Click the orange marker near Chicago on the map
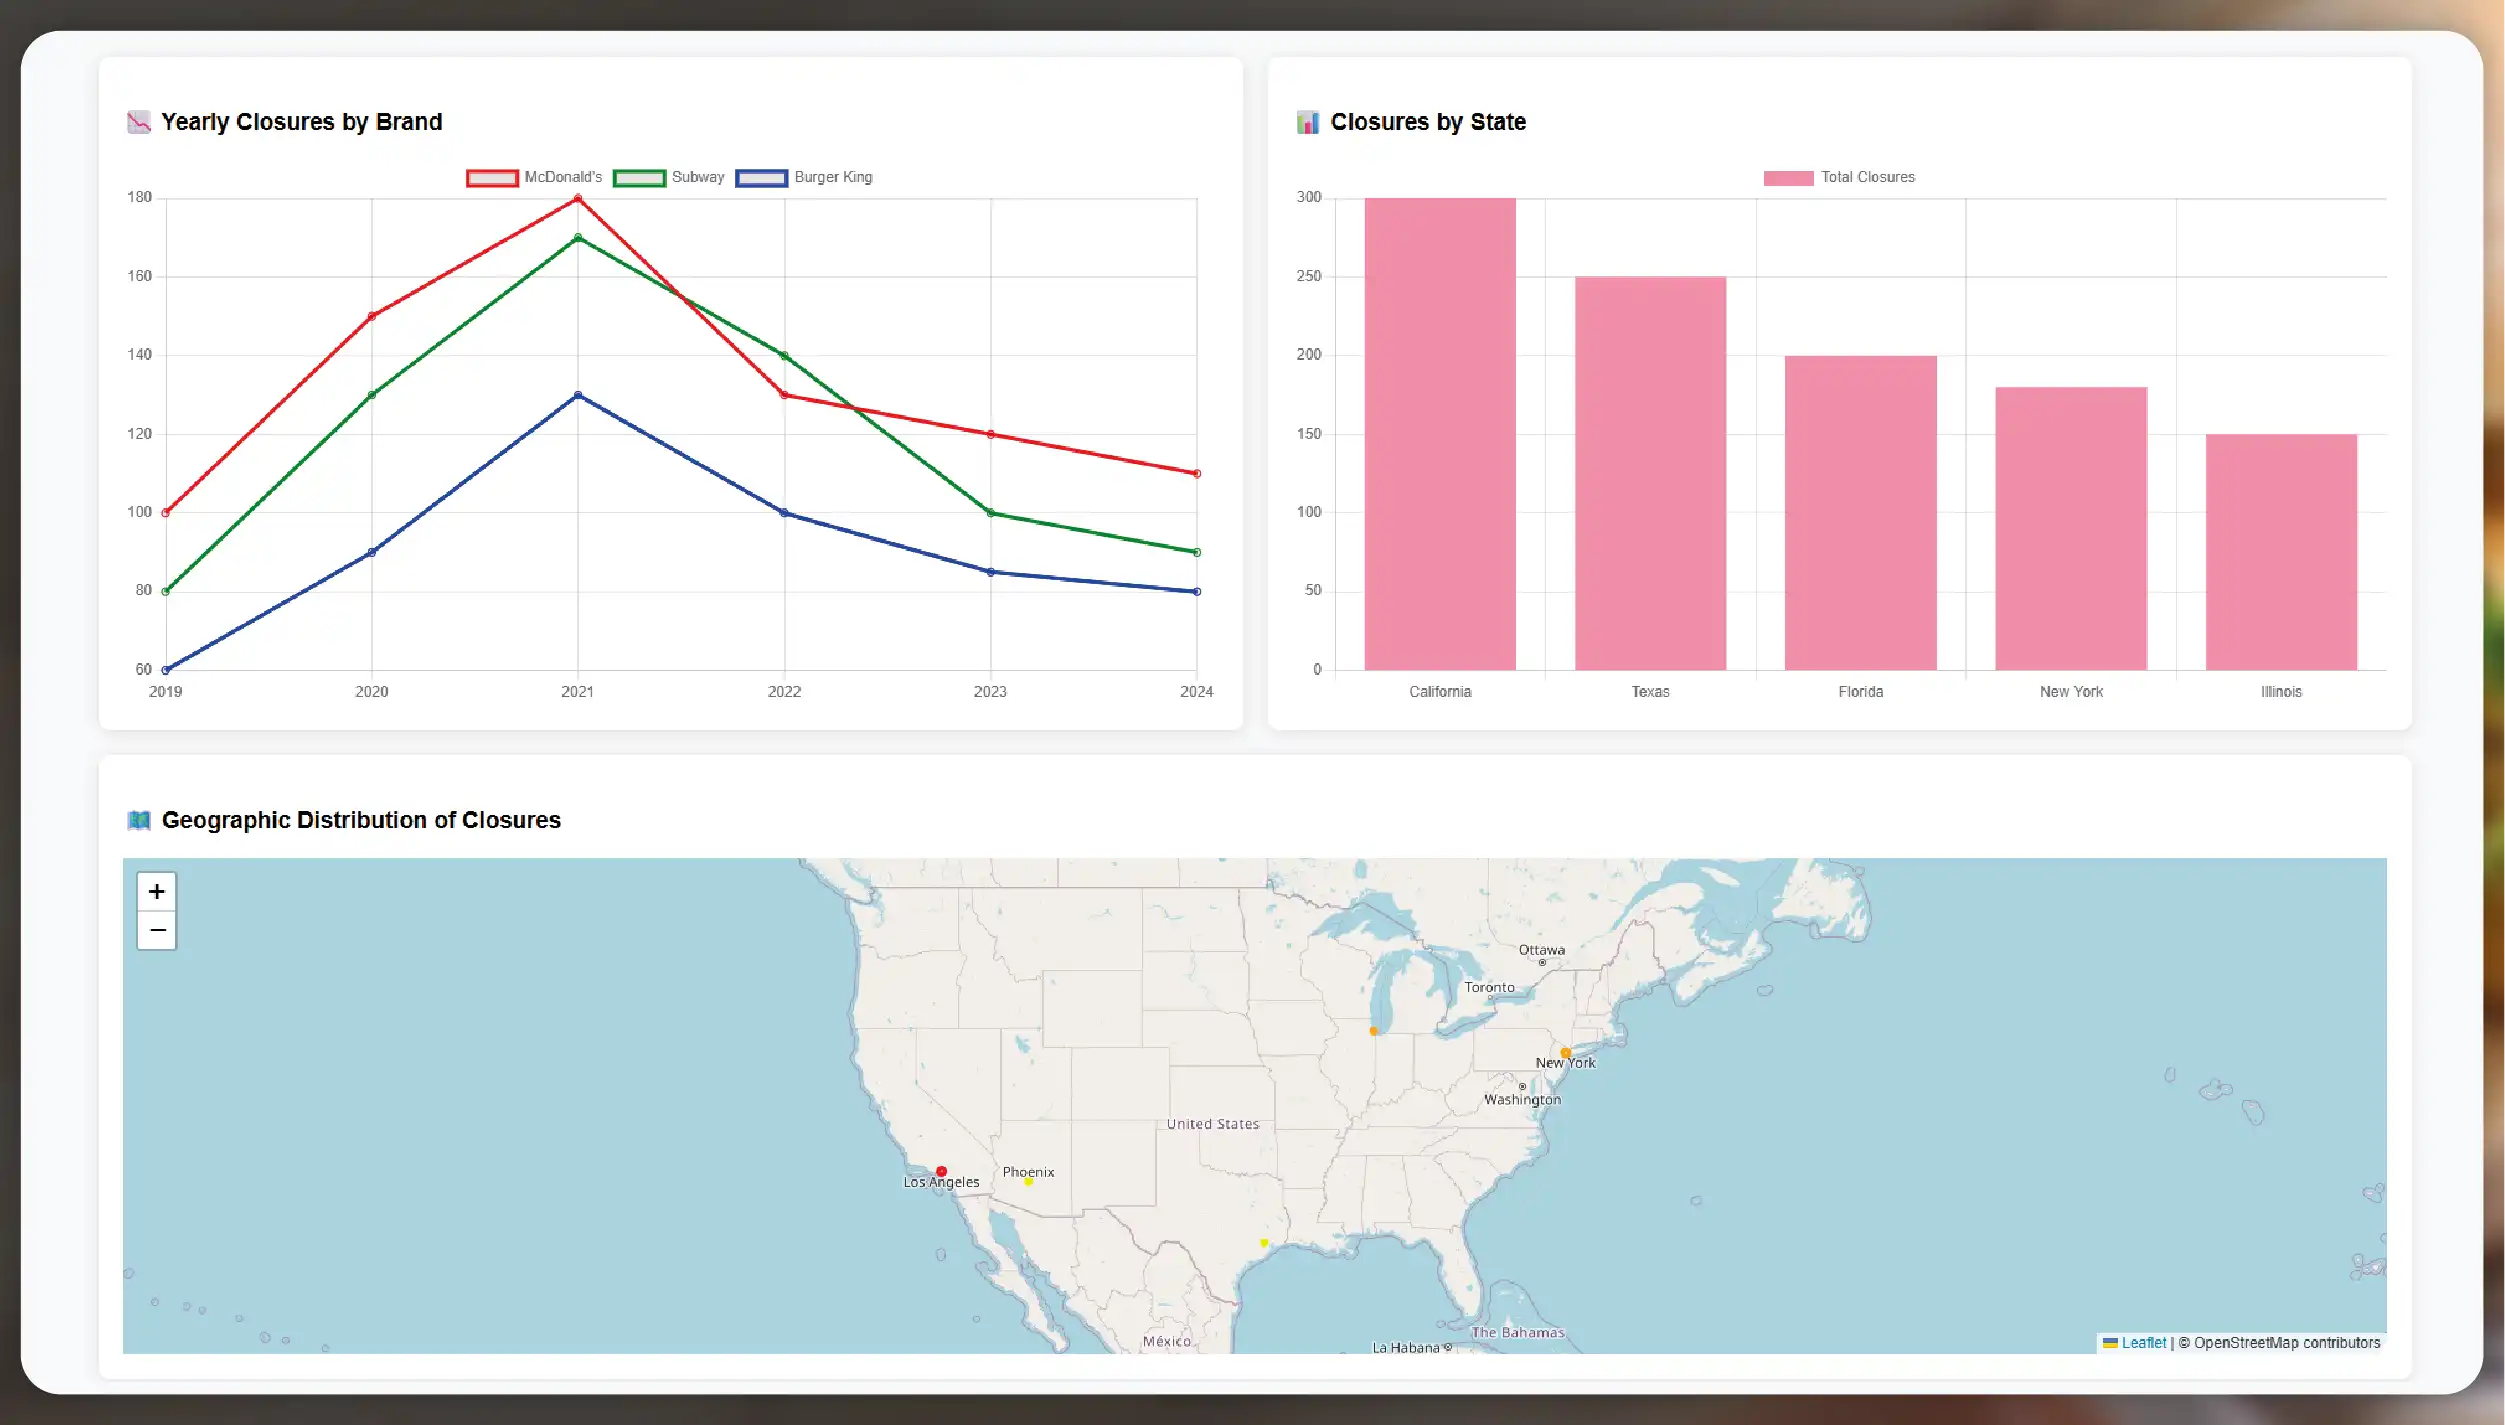Screen dimensions: 2505x1425 coord(1373,1031)
